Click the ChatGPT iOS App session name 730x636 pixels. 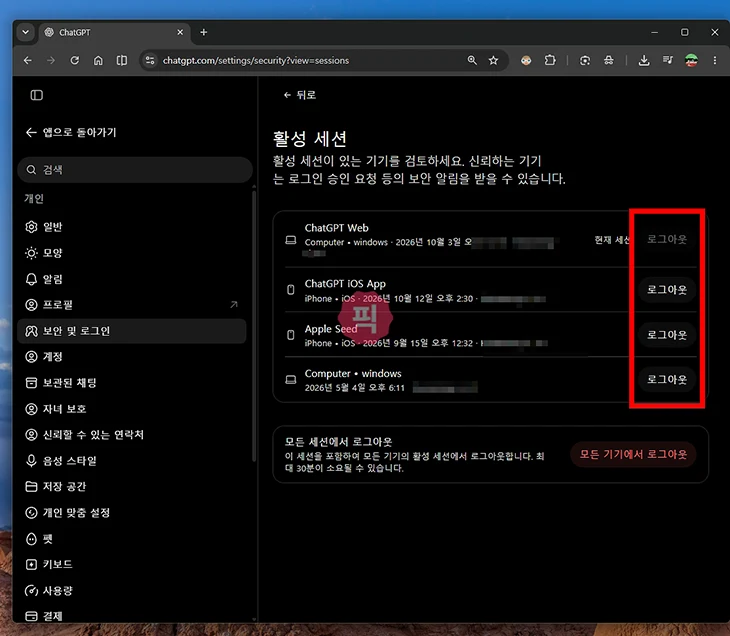[x=345, y=284]
